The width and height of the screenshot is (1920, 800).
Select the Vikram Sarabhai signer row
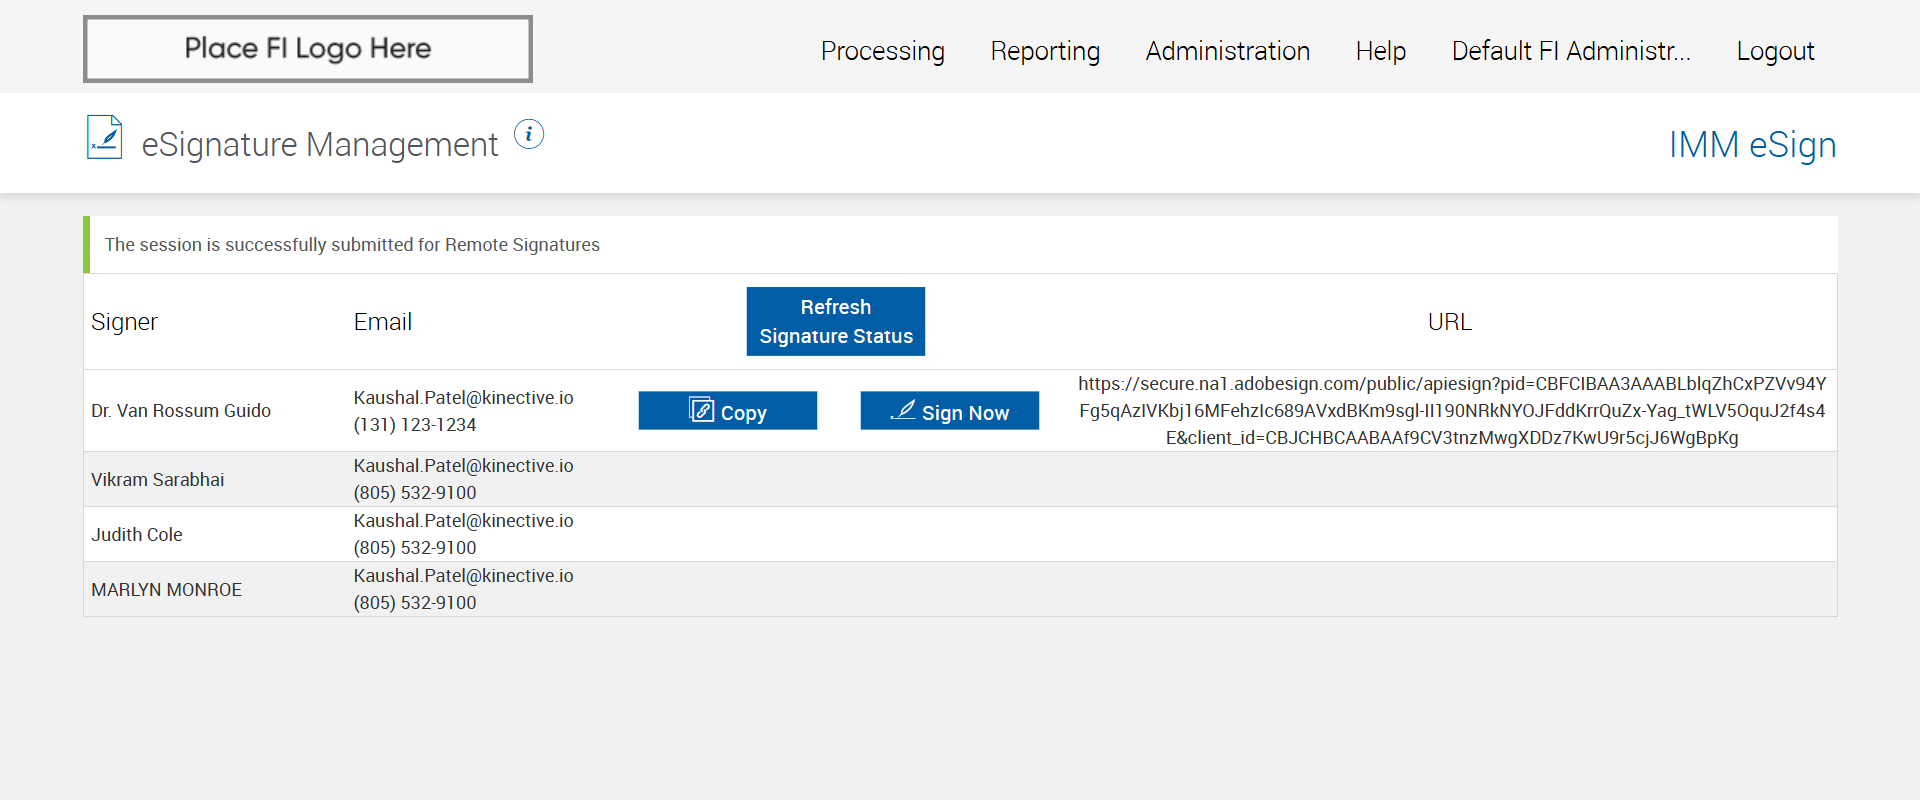[158, 480]
